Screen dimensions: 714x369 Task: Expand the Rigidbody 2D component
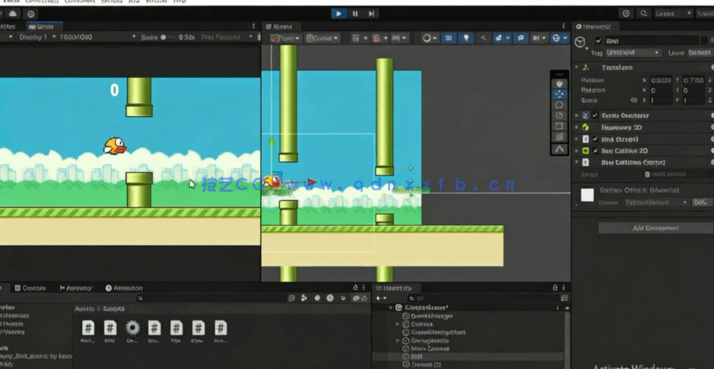(x=577, y=128)
